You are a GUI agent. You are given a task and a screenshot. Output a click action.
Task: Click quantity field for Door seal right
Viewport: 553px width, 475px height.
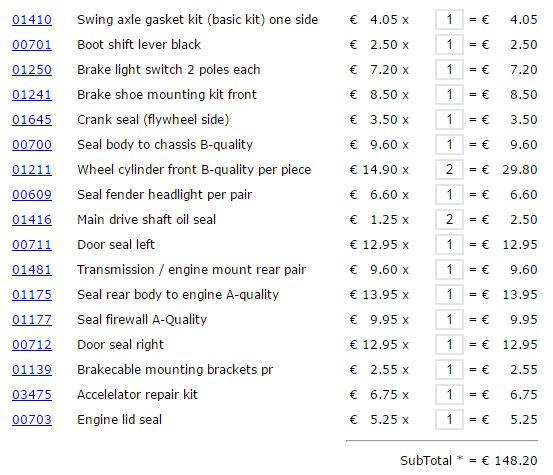(449, 345)
